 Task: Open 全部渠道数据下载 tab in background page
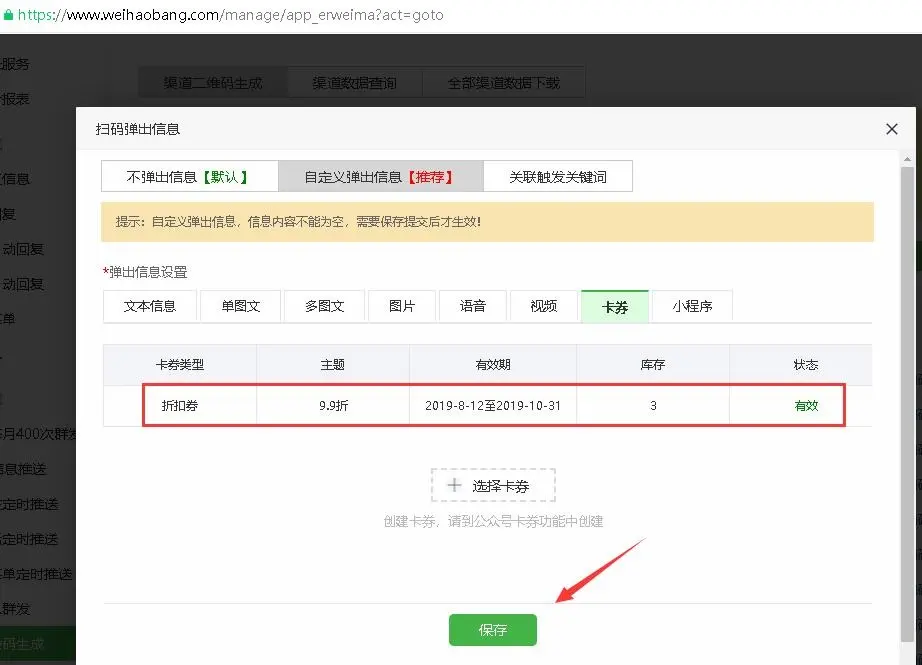(x=504, y=83)
